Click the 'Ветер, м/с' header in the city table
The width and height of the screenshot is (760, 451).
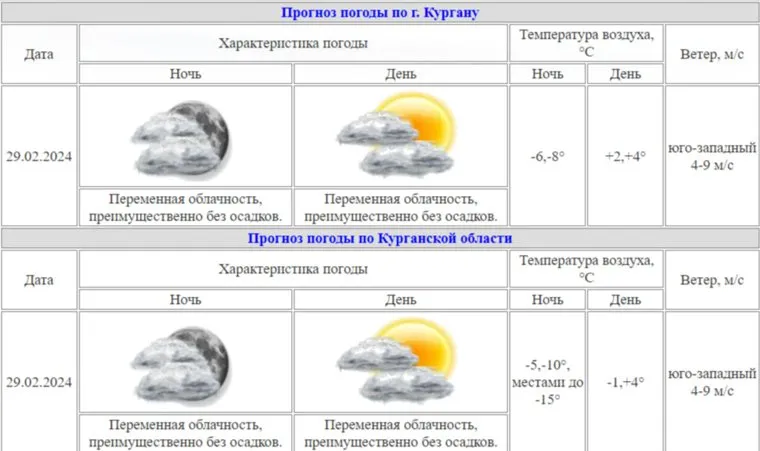click(712, 54)
